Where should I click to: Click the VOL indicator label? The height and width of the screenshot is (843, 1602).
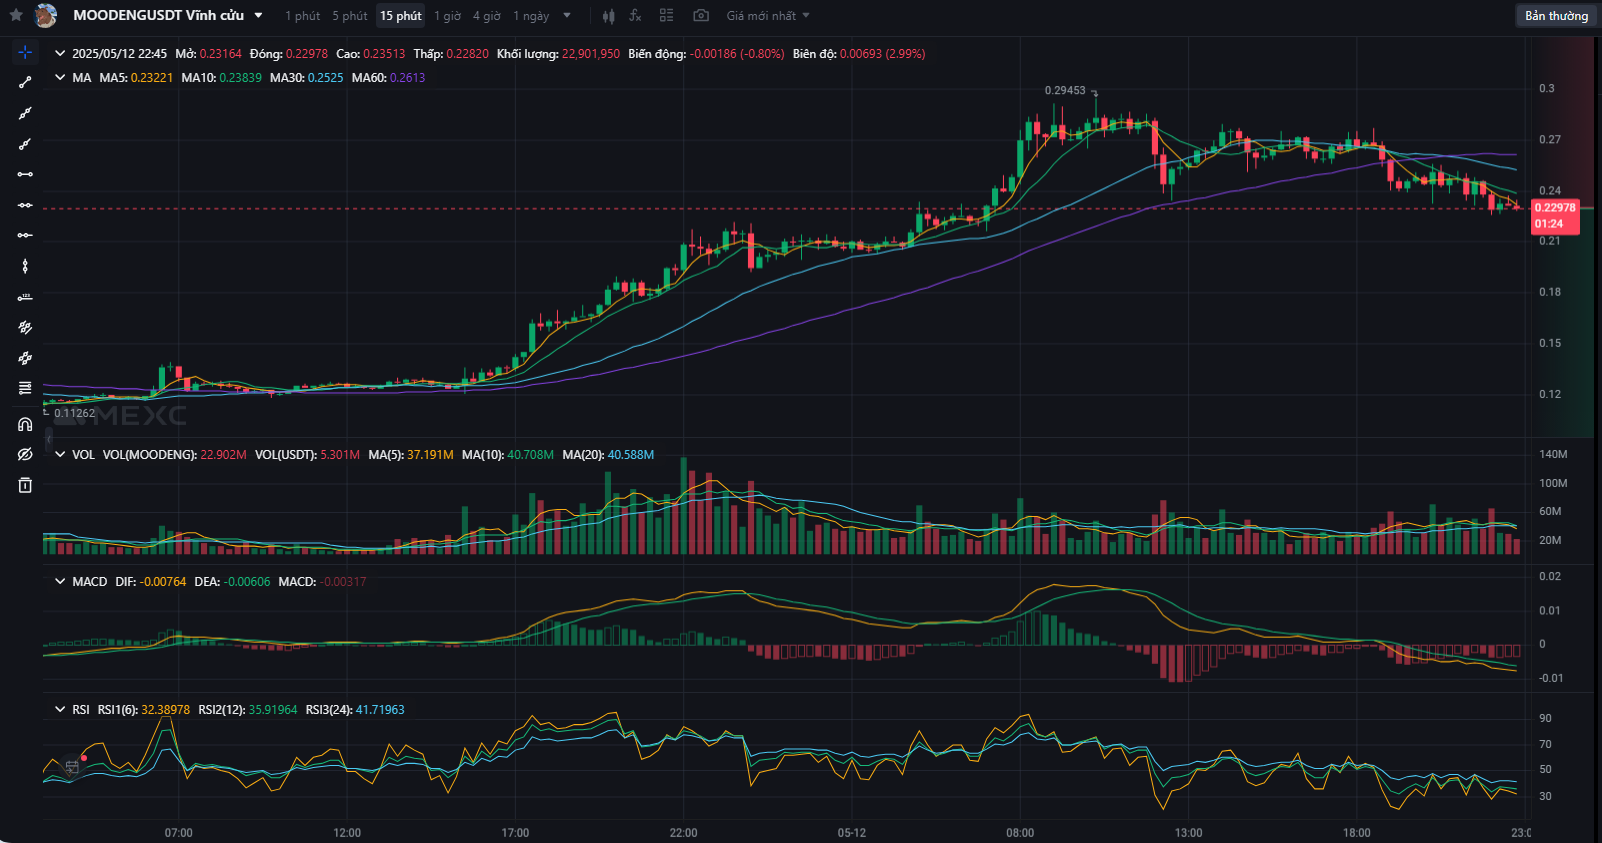tap(83, 455)
